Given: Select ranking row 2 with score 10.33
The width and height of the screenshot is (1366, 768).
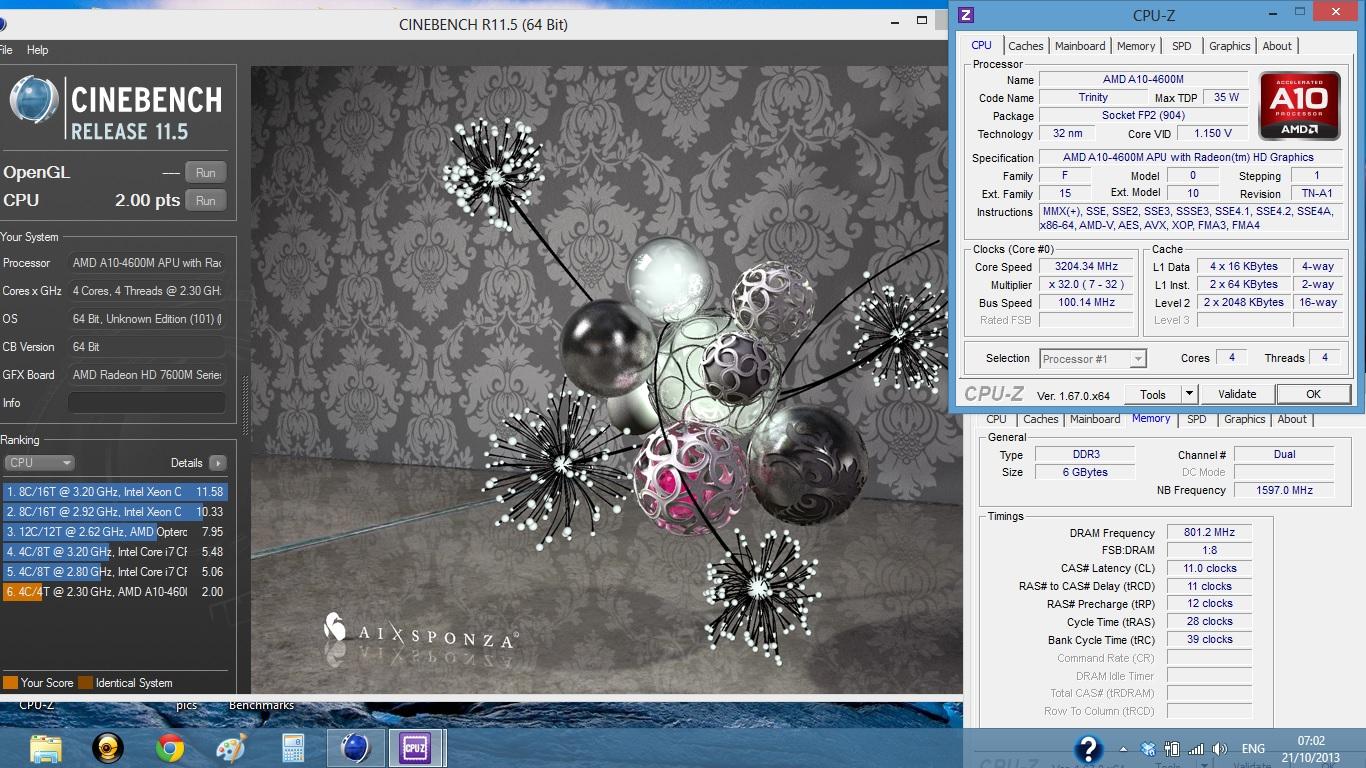Looking at the screenshot, I should pyautogui.click(x=115, y=512).
